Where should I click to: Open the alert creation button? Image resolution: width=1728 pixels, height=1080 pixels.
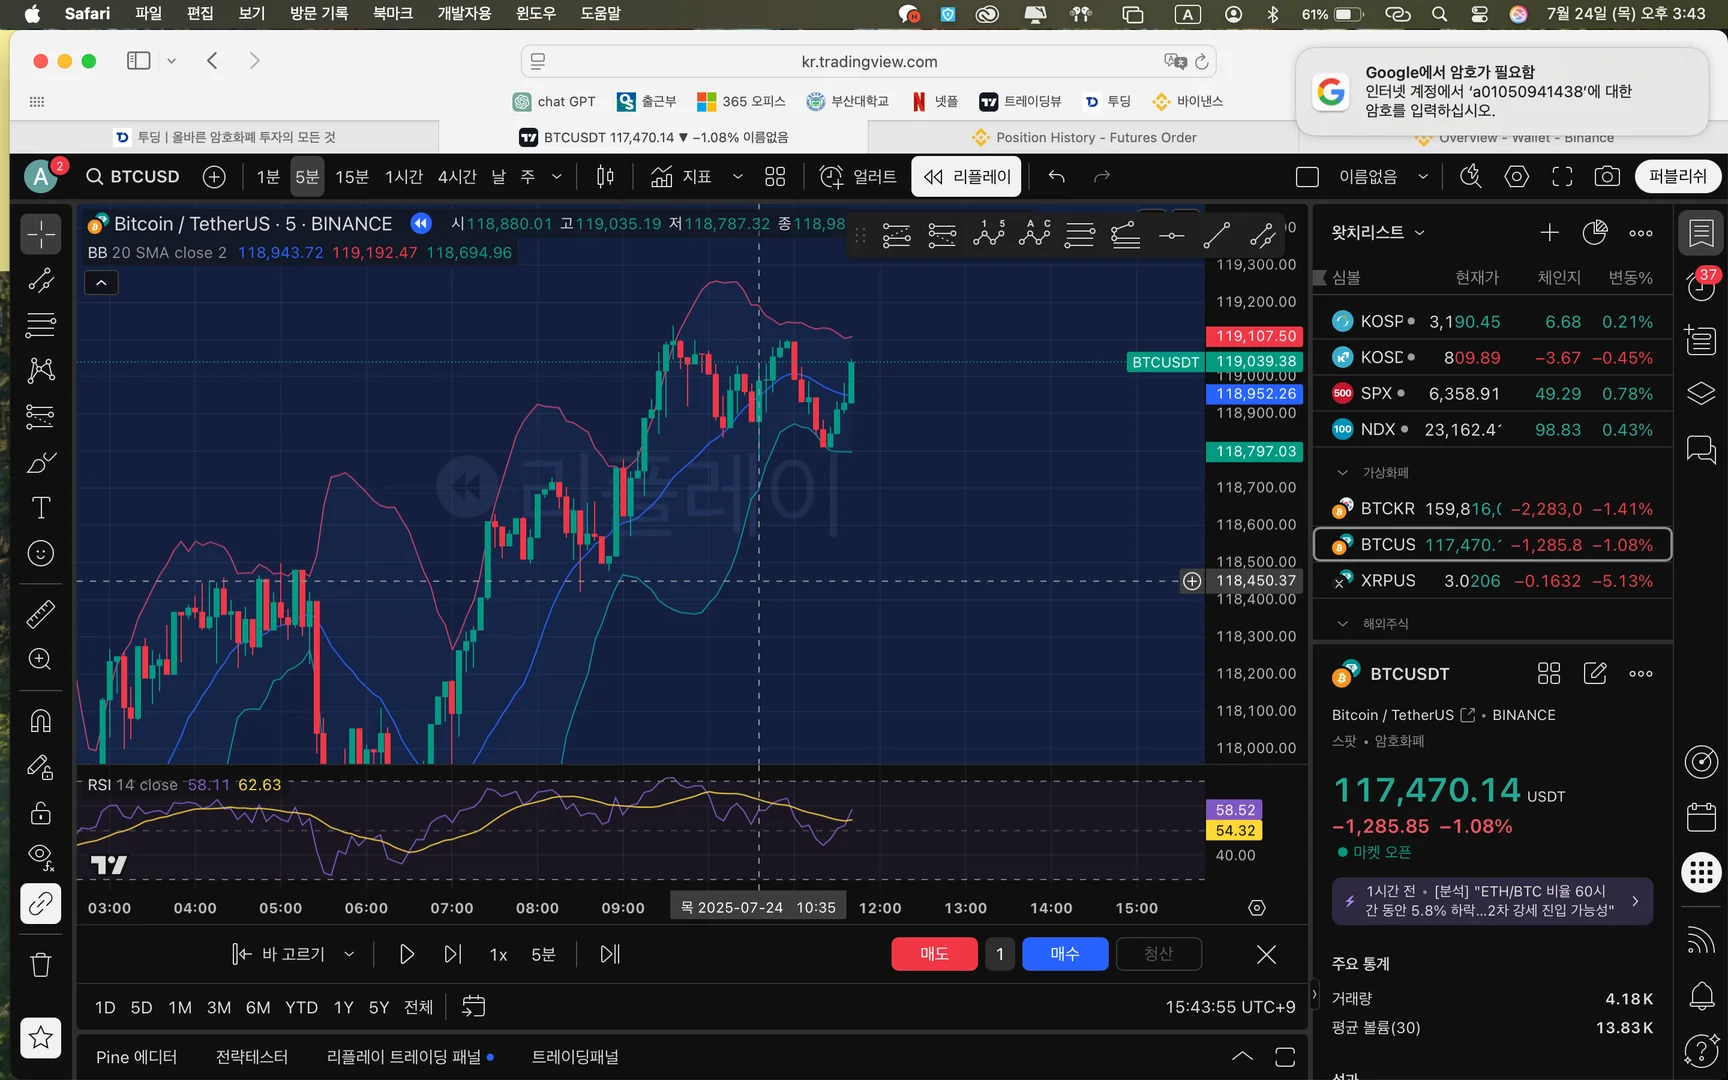tap(858, 177)
